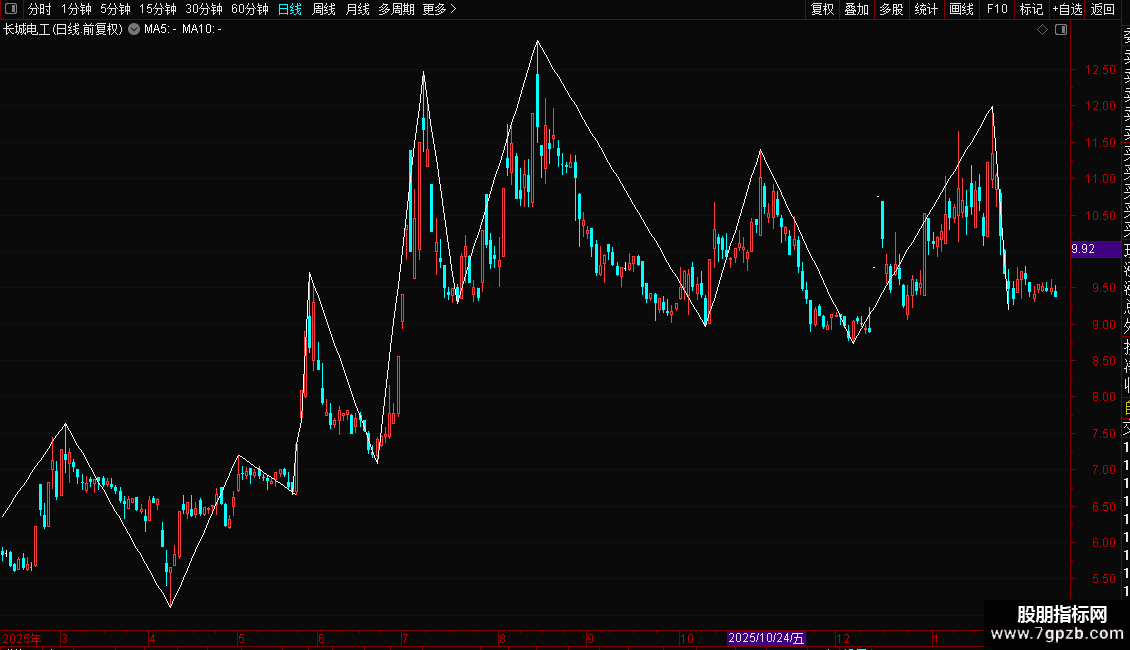Switch to the 月线 monthly chart
Image resolution: width=1130 pixels, height=650 pixels.
click(x=357, y=9)
